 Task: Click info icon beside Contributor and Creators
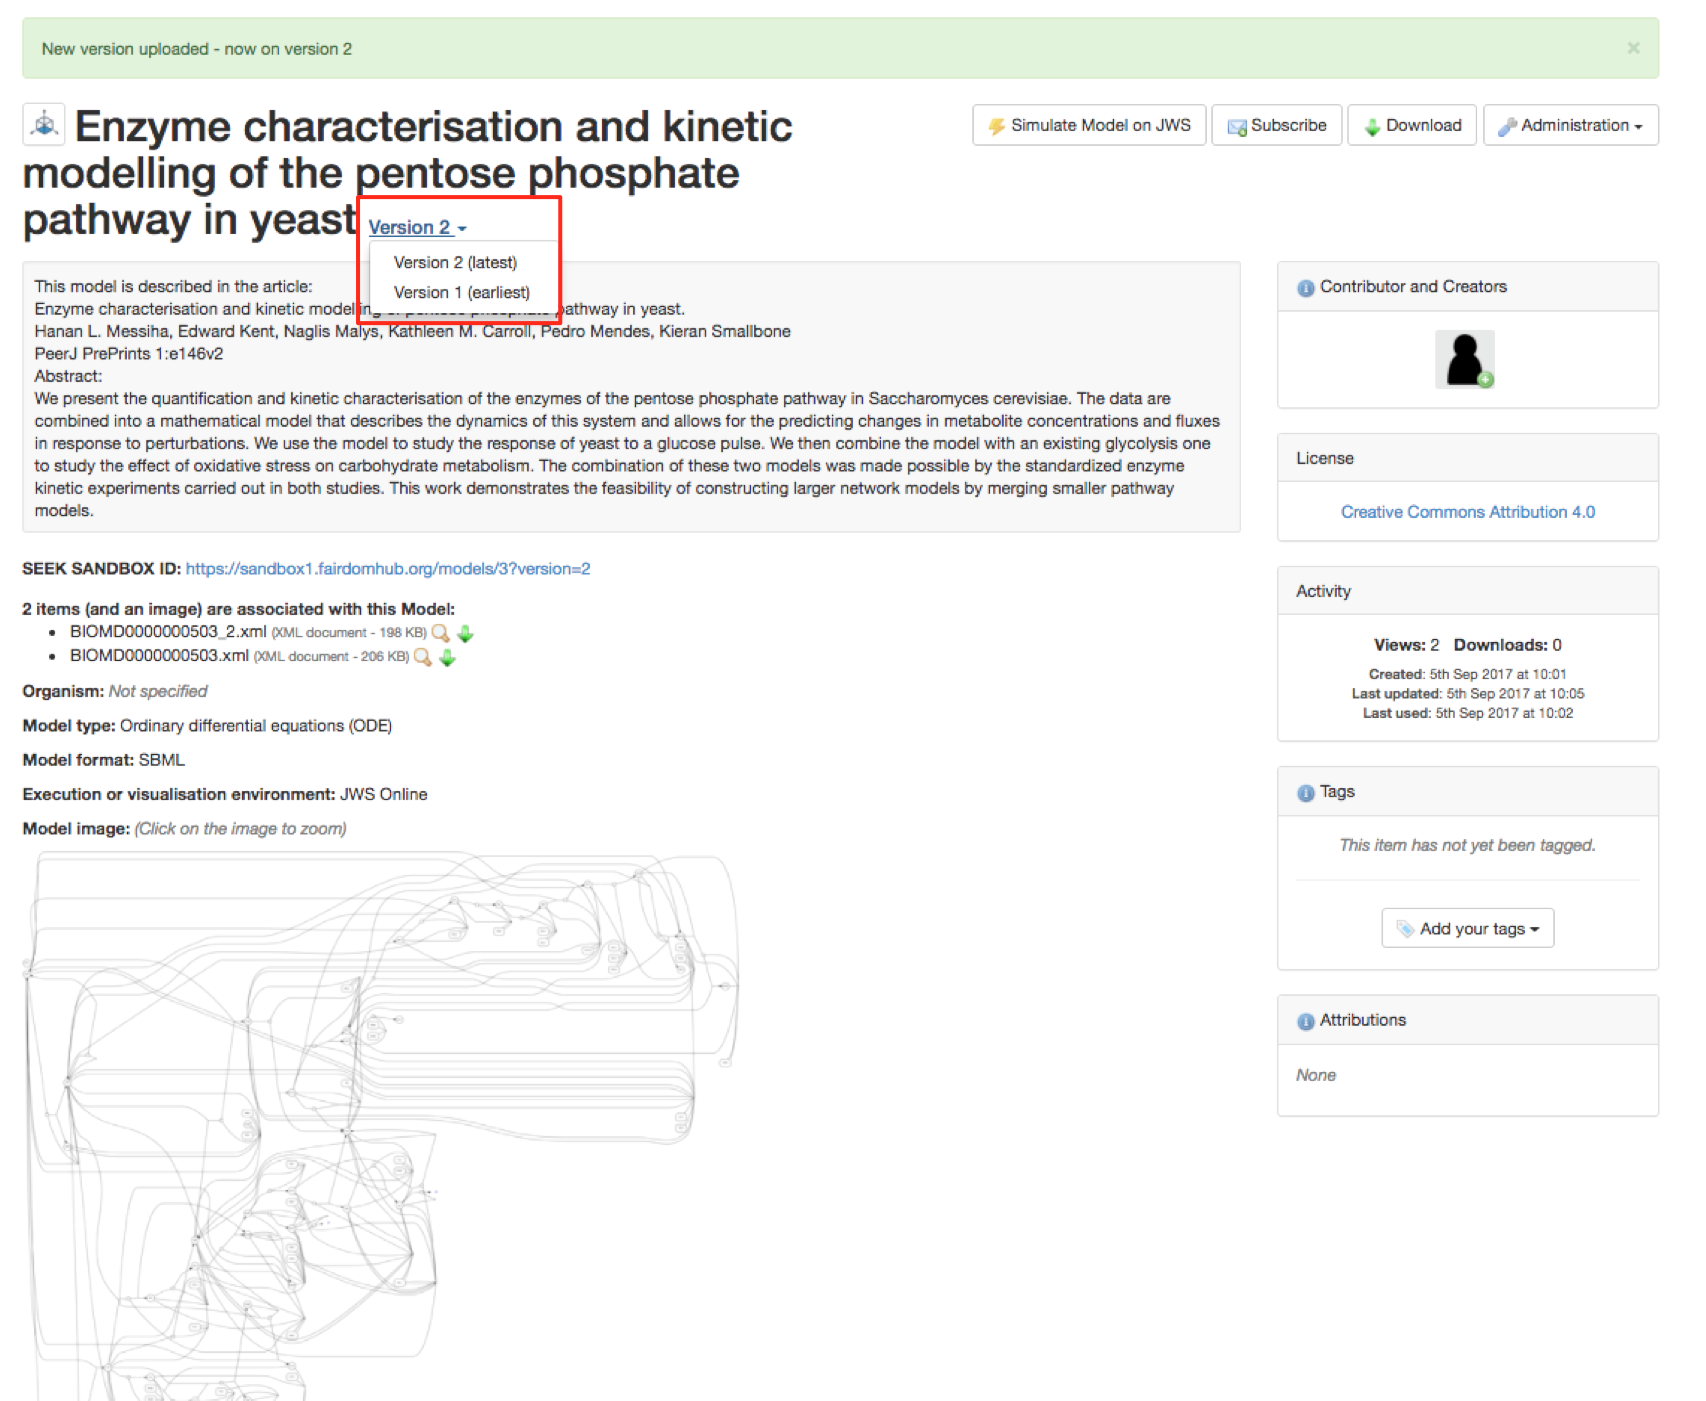(x=1305, y=288)
